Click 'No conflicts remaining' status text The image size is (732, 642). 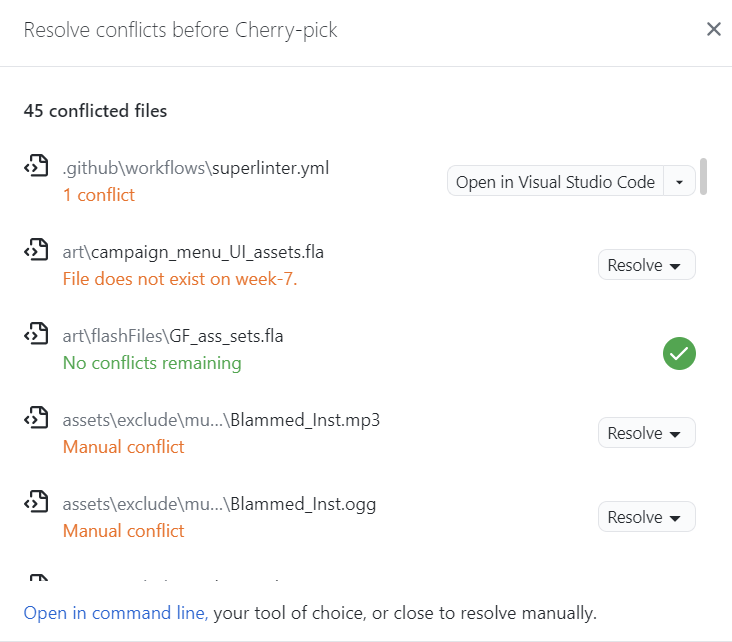(x=152, y=362)
